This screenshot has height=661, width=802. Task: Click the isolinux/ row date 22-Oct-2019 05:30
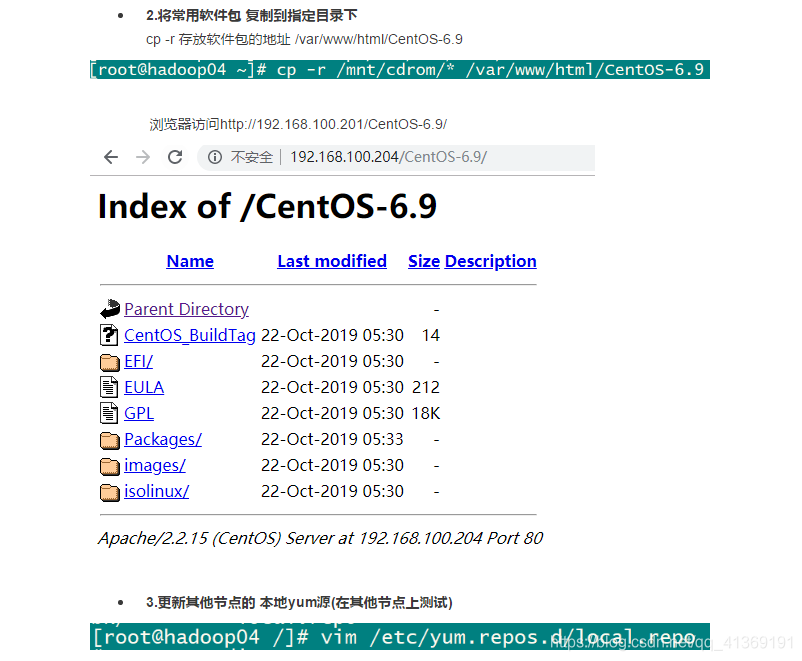(x=332, y=492)
